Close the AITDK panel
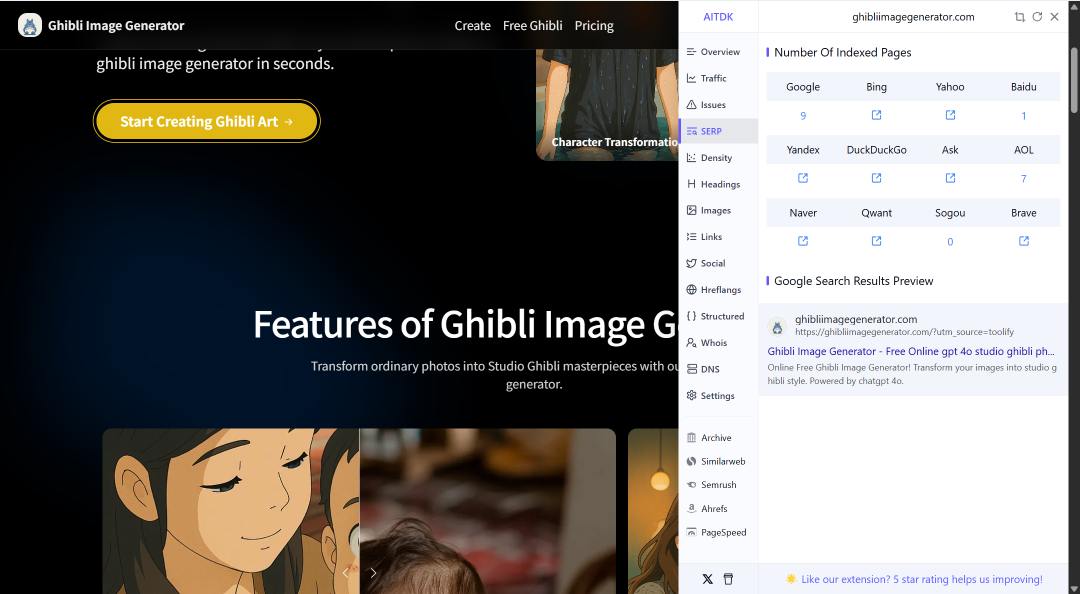1080x594 pixels. click(x=1055, y=17)
